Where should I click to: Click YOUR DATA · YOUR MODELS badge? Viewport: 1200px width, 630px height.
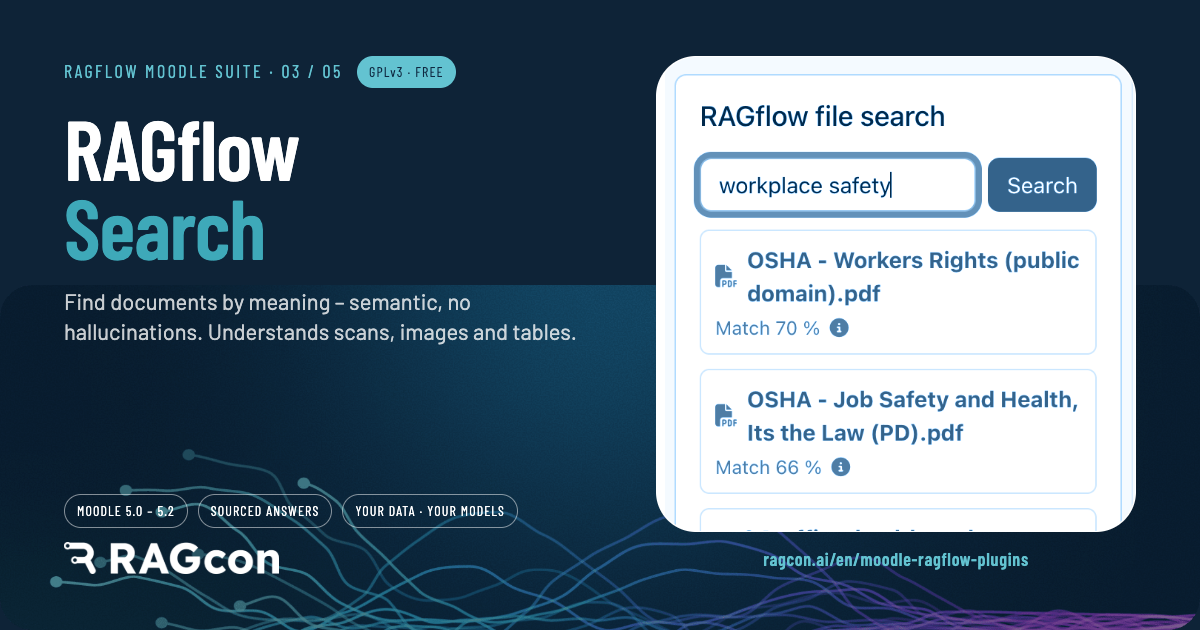[x=430, y=511]
